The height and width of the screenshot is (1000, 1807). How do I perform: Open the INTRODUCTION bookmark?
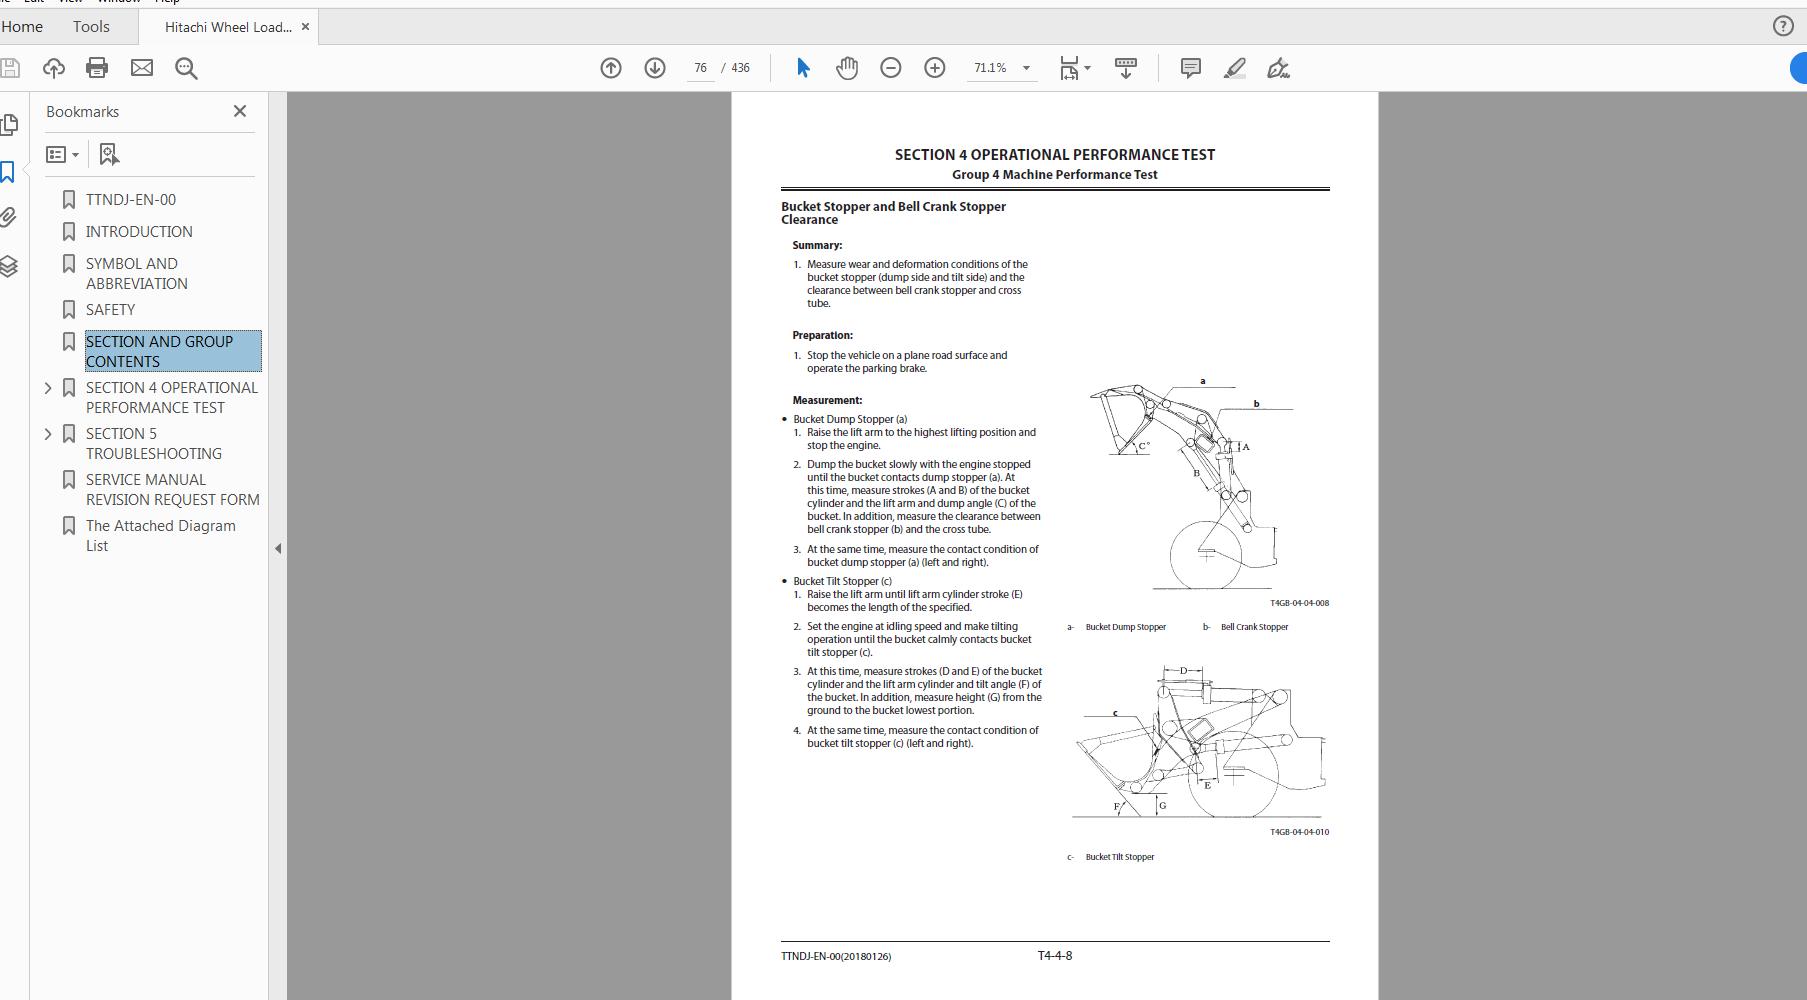[139, 231]
